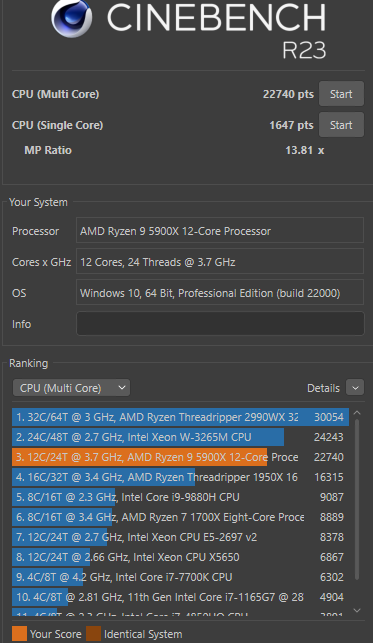Expand the ranking Details chevron button
The height and width of the screenshot is (643, 373).
pyautogui.click(x=355, y=388)
